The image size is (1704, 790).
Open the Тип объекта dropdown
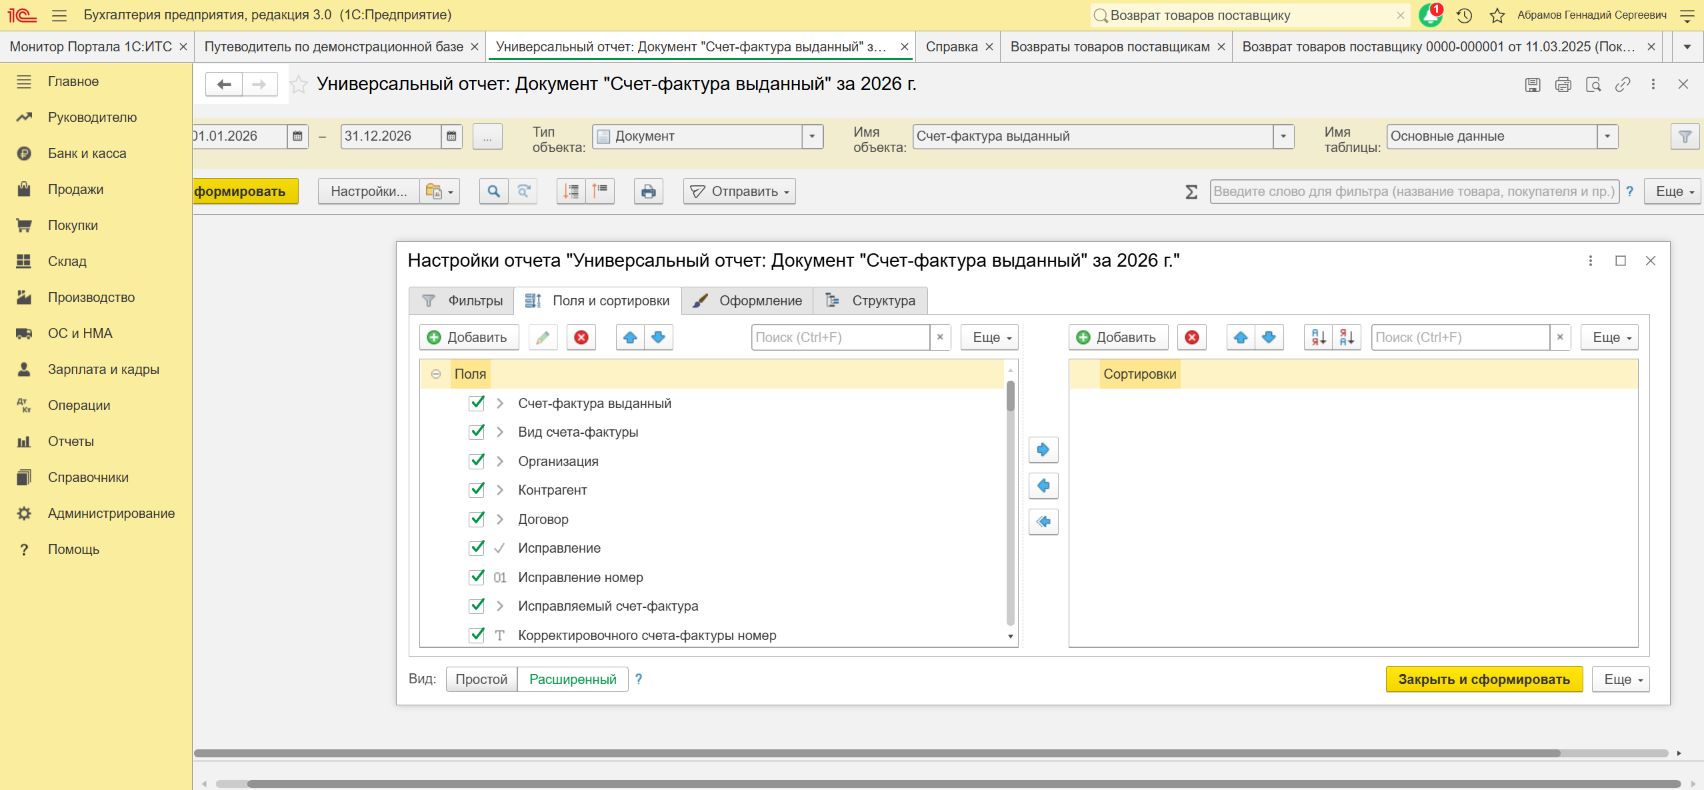coord(812,136)
